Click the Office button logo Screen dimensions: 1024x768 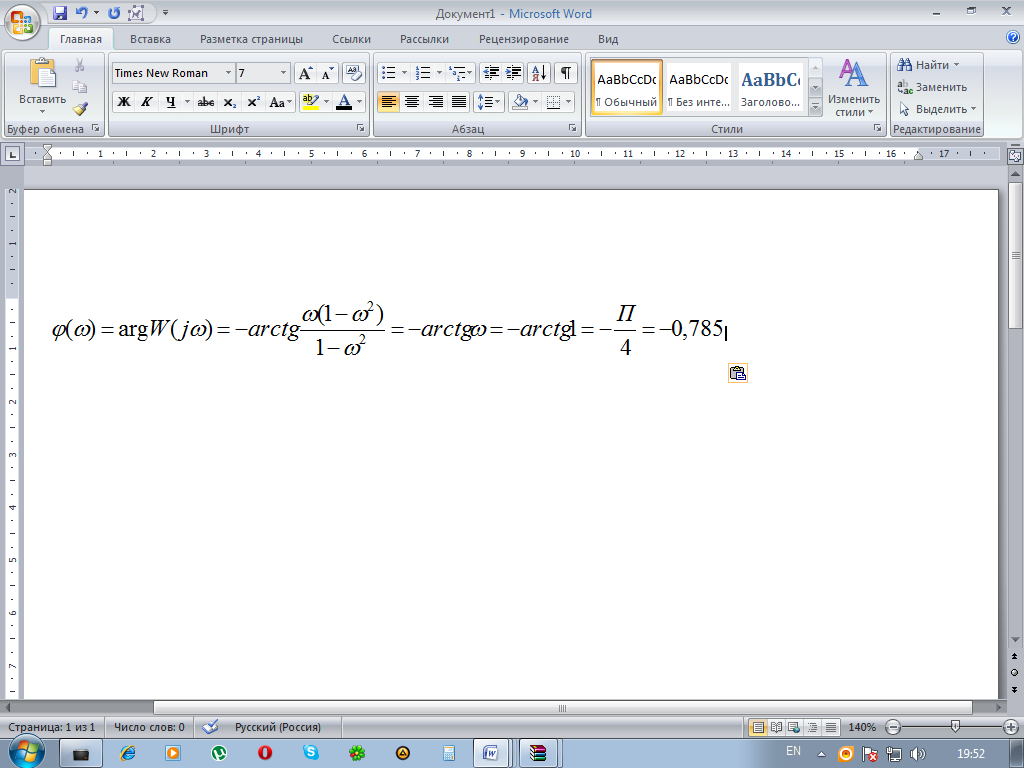[22, 23]
